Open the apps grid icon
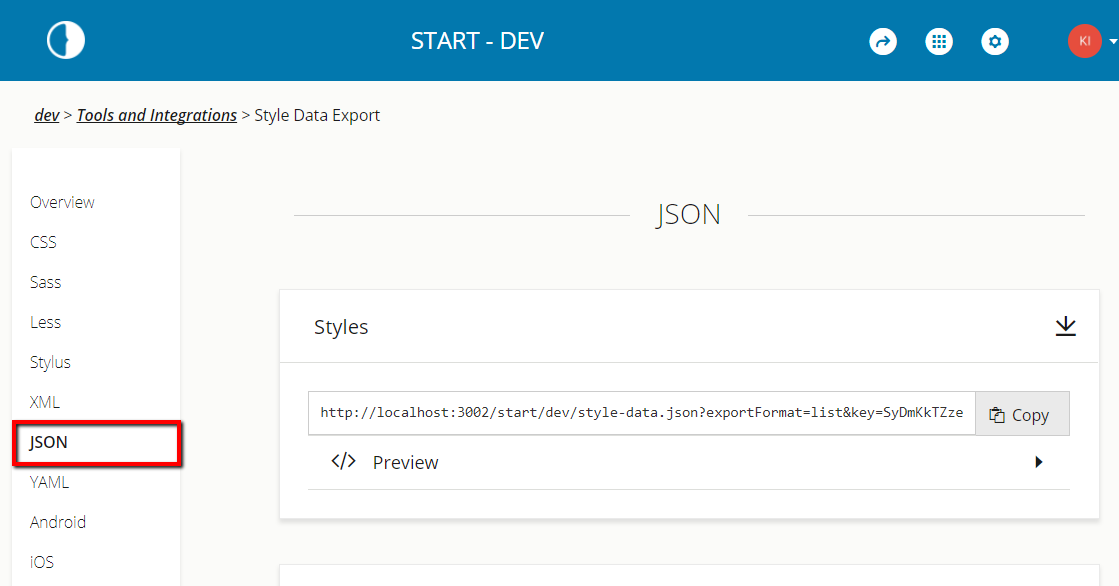Screen dimensions: 1119x586 938,41
